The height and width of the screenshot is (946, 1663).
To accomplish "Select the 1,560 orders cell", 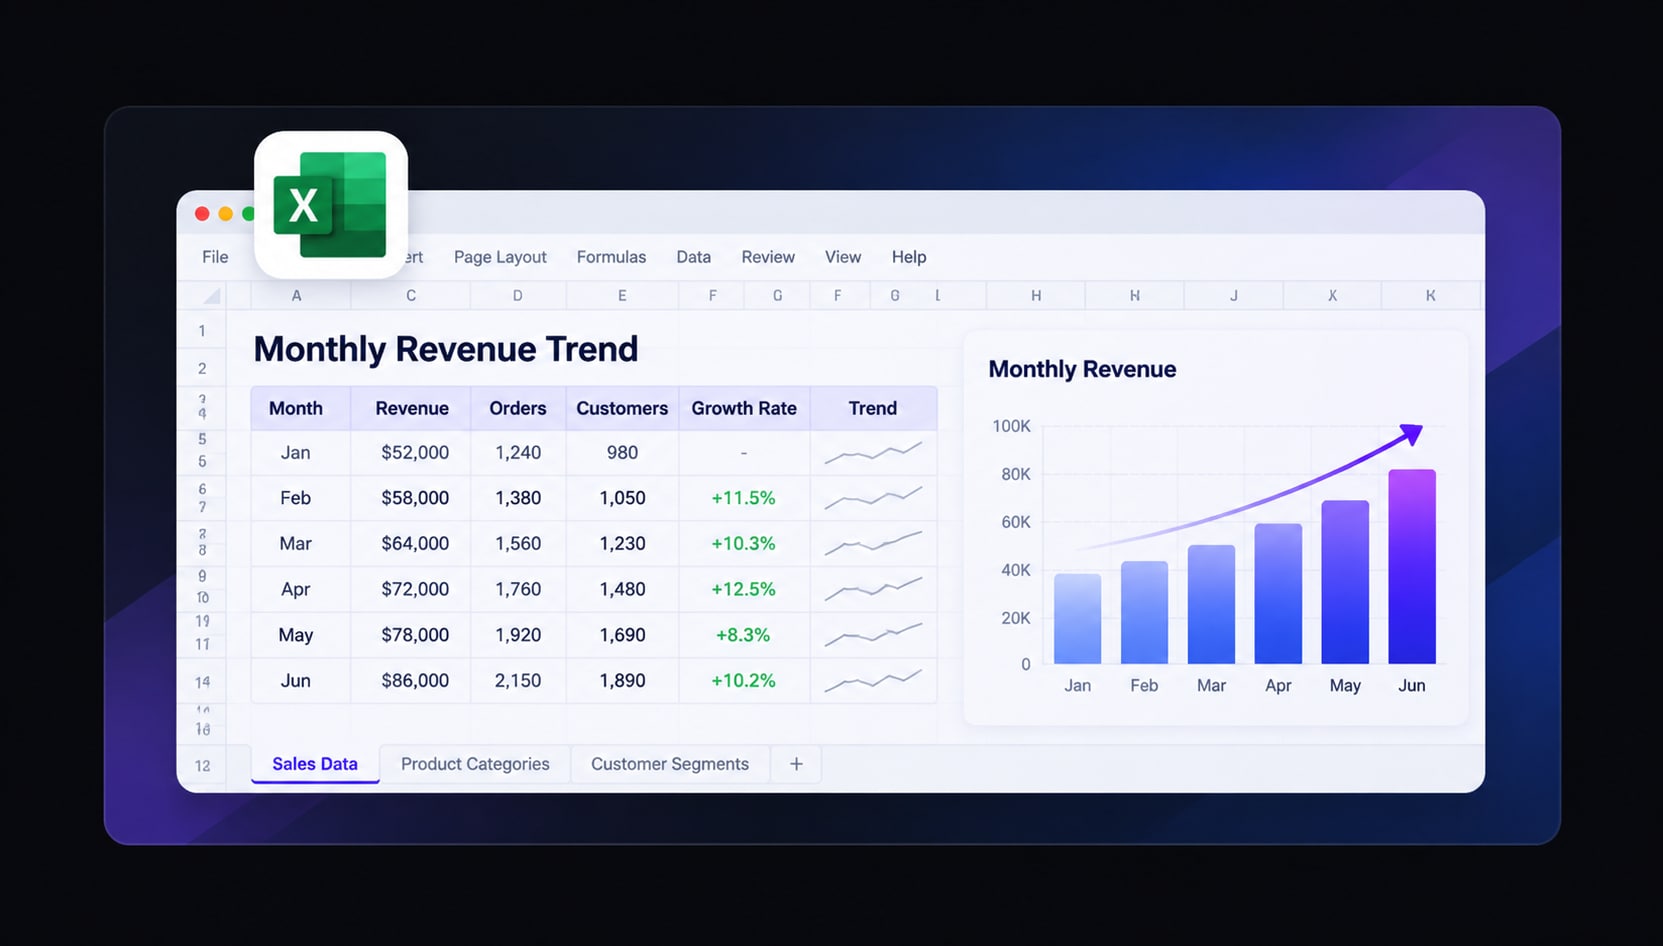I will click(518, 544).
